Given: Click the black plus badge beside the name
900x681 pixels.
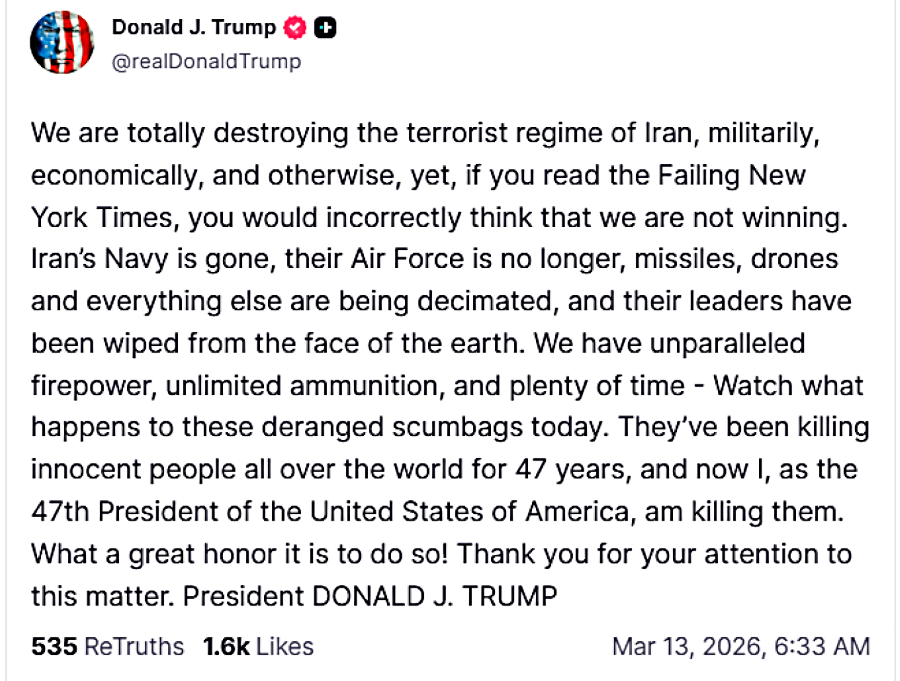Looking at the screenshot, I should [324, 29].
